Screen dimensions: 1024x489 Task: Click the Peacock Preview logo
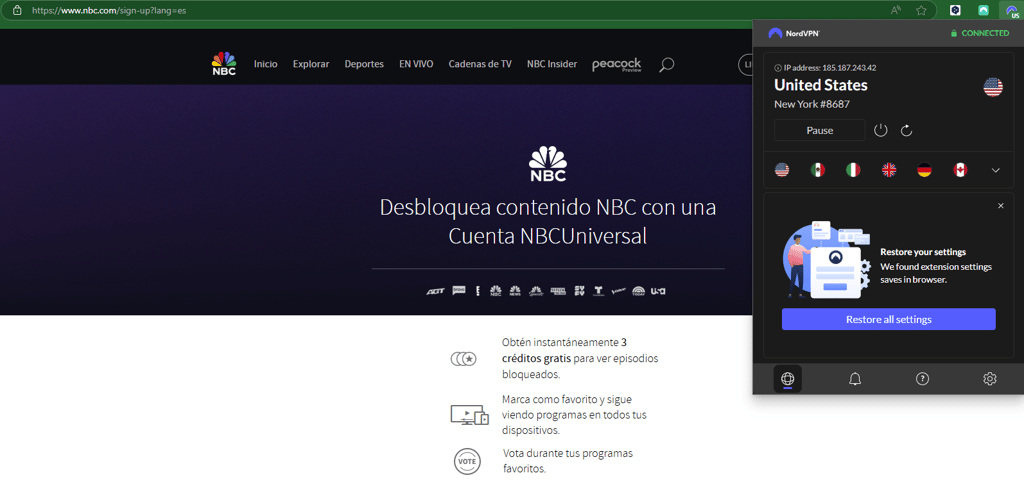click(x=616, y=64)
